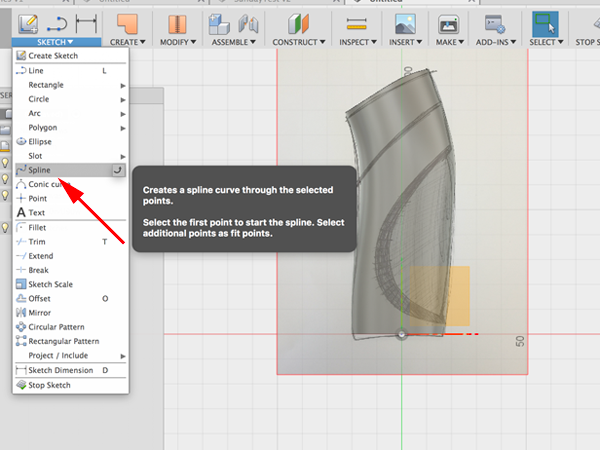Open the ASSEMBLE dropdown menu

(x=233, y=42)
